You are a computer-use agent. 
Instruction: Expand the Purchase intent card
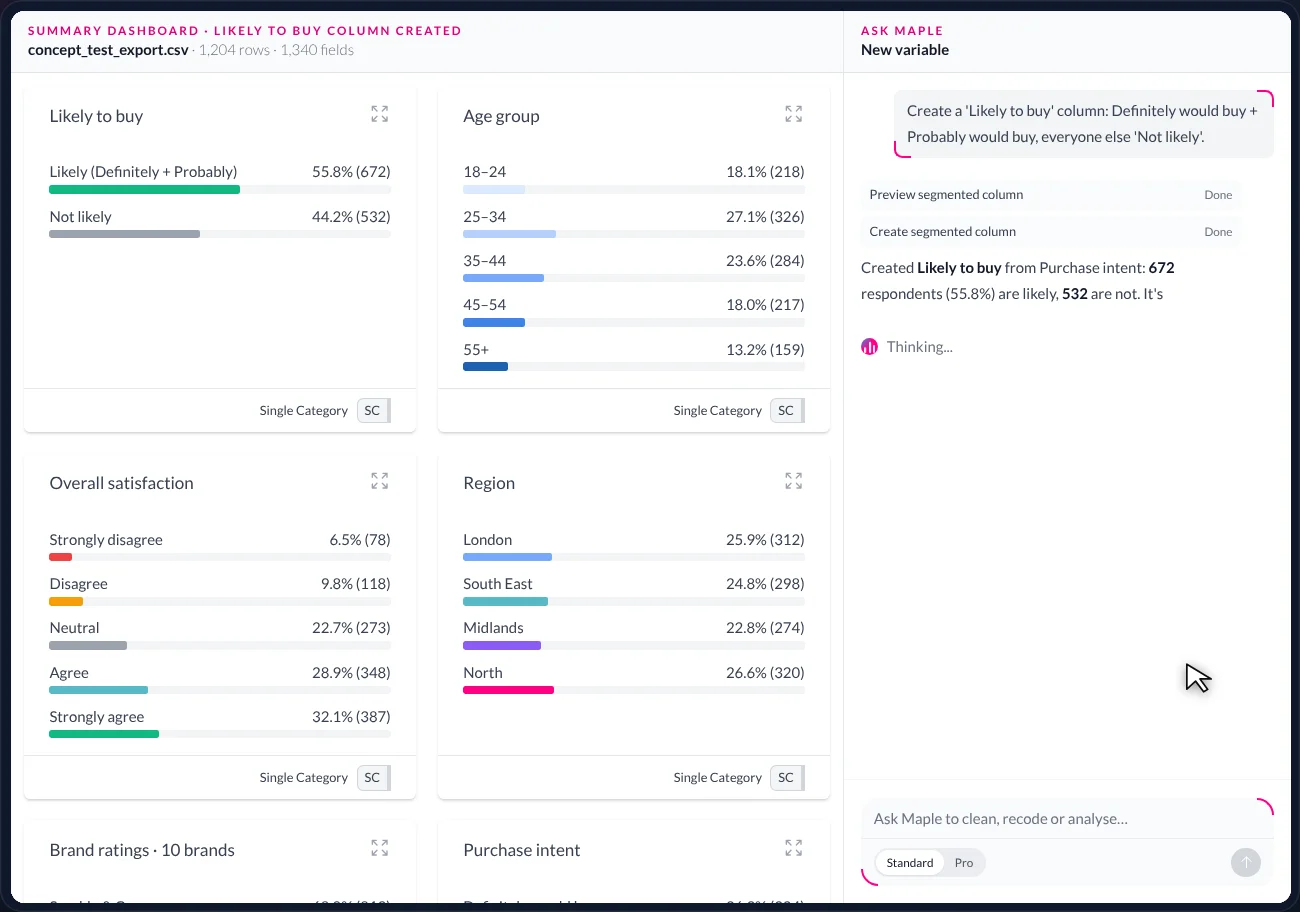pyautogui.click(x=794, y=848)
